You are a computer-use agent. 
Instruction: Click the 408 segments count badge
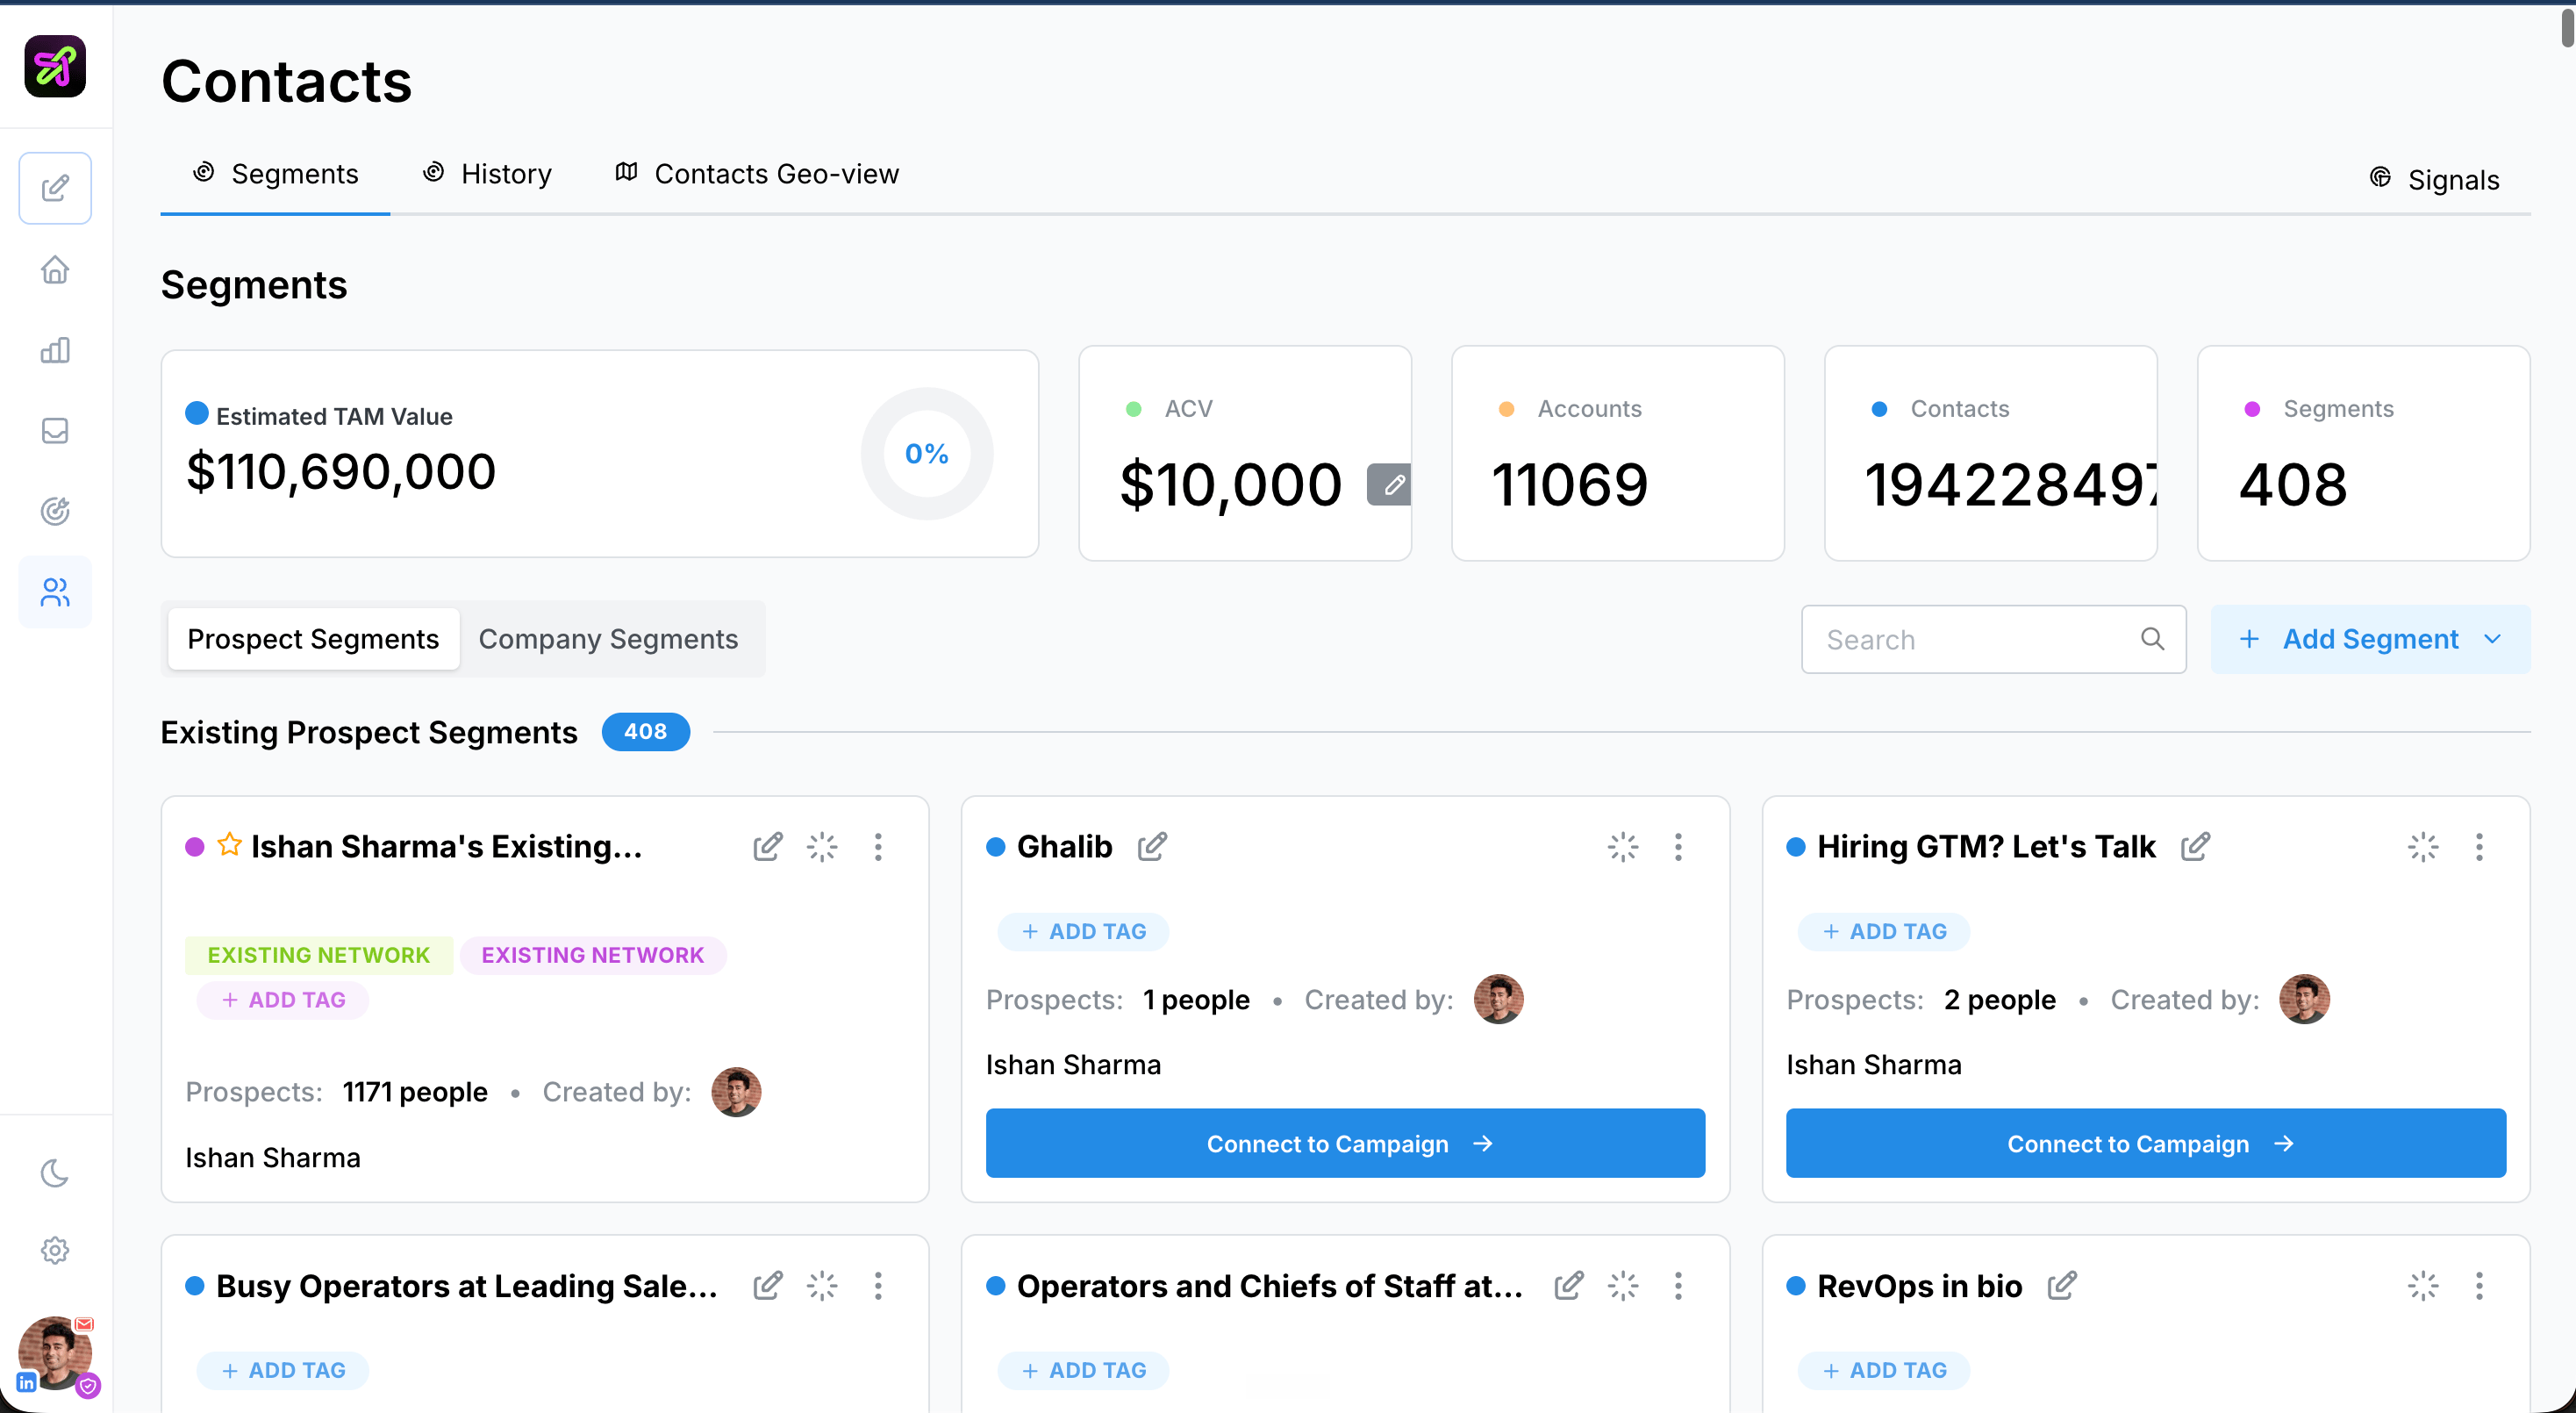click(646, 732)
